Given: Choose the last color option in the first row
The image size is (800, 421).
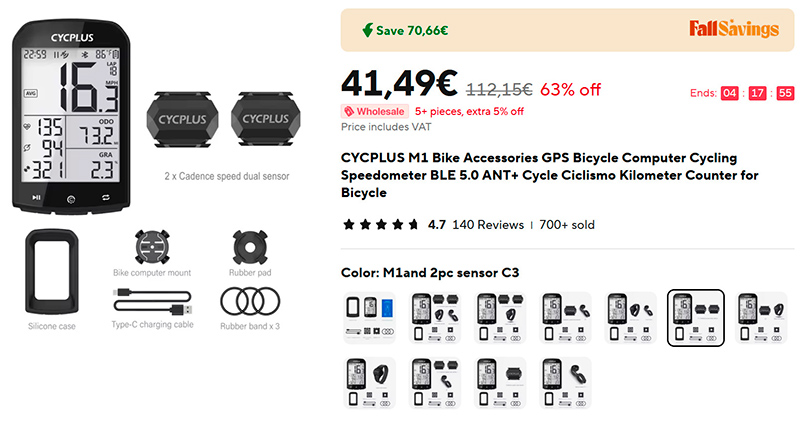Looking at the screenshot, I should click(x=762, y=317).
